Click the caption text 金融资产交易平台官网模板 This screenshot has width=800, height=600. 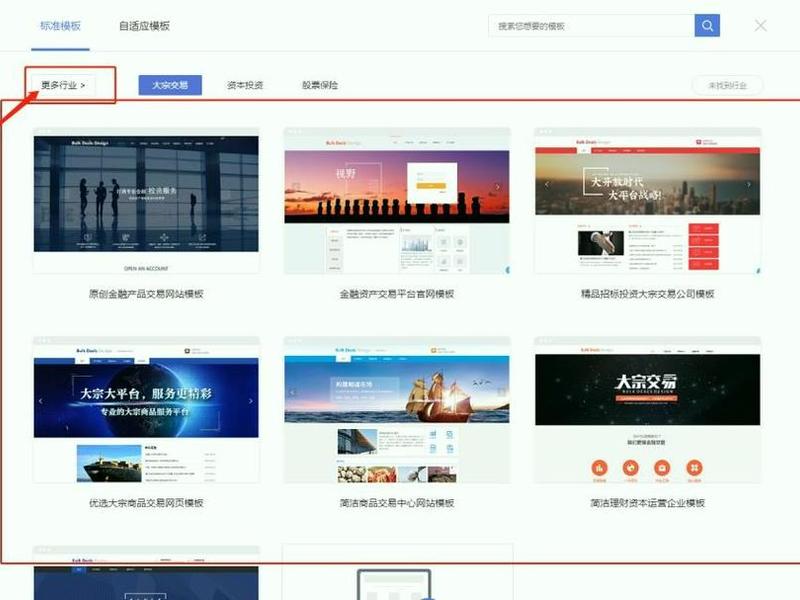(x=397, y=294)
